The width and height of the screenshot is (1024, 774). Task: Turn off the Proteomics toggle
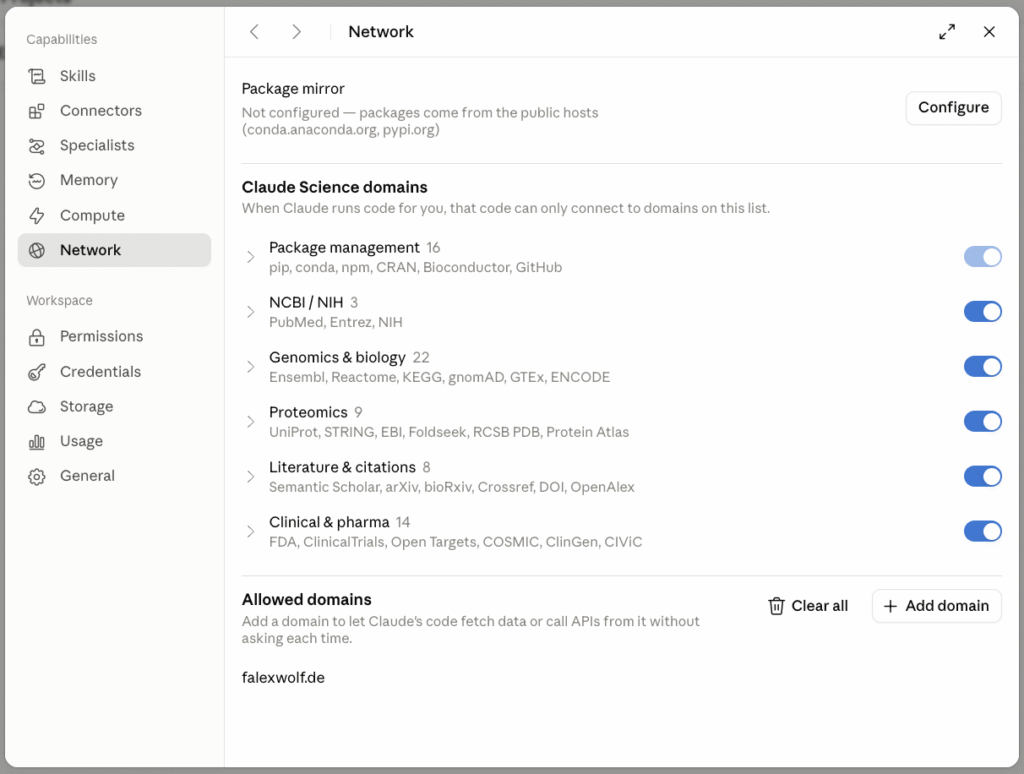pos(982,421)
